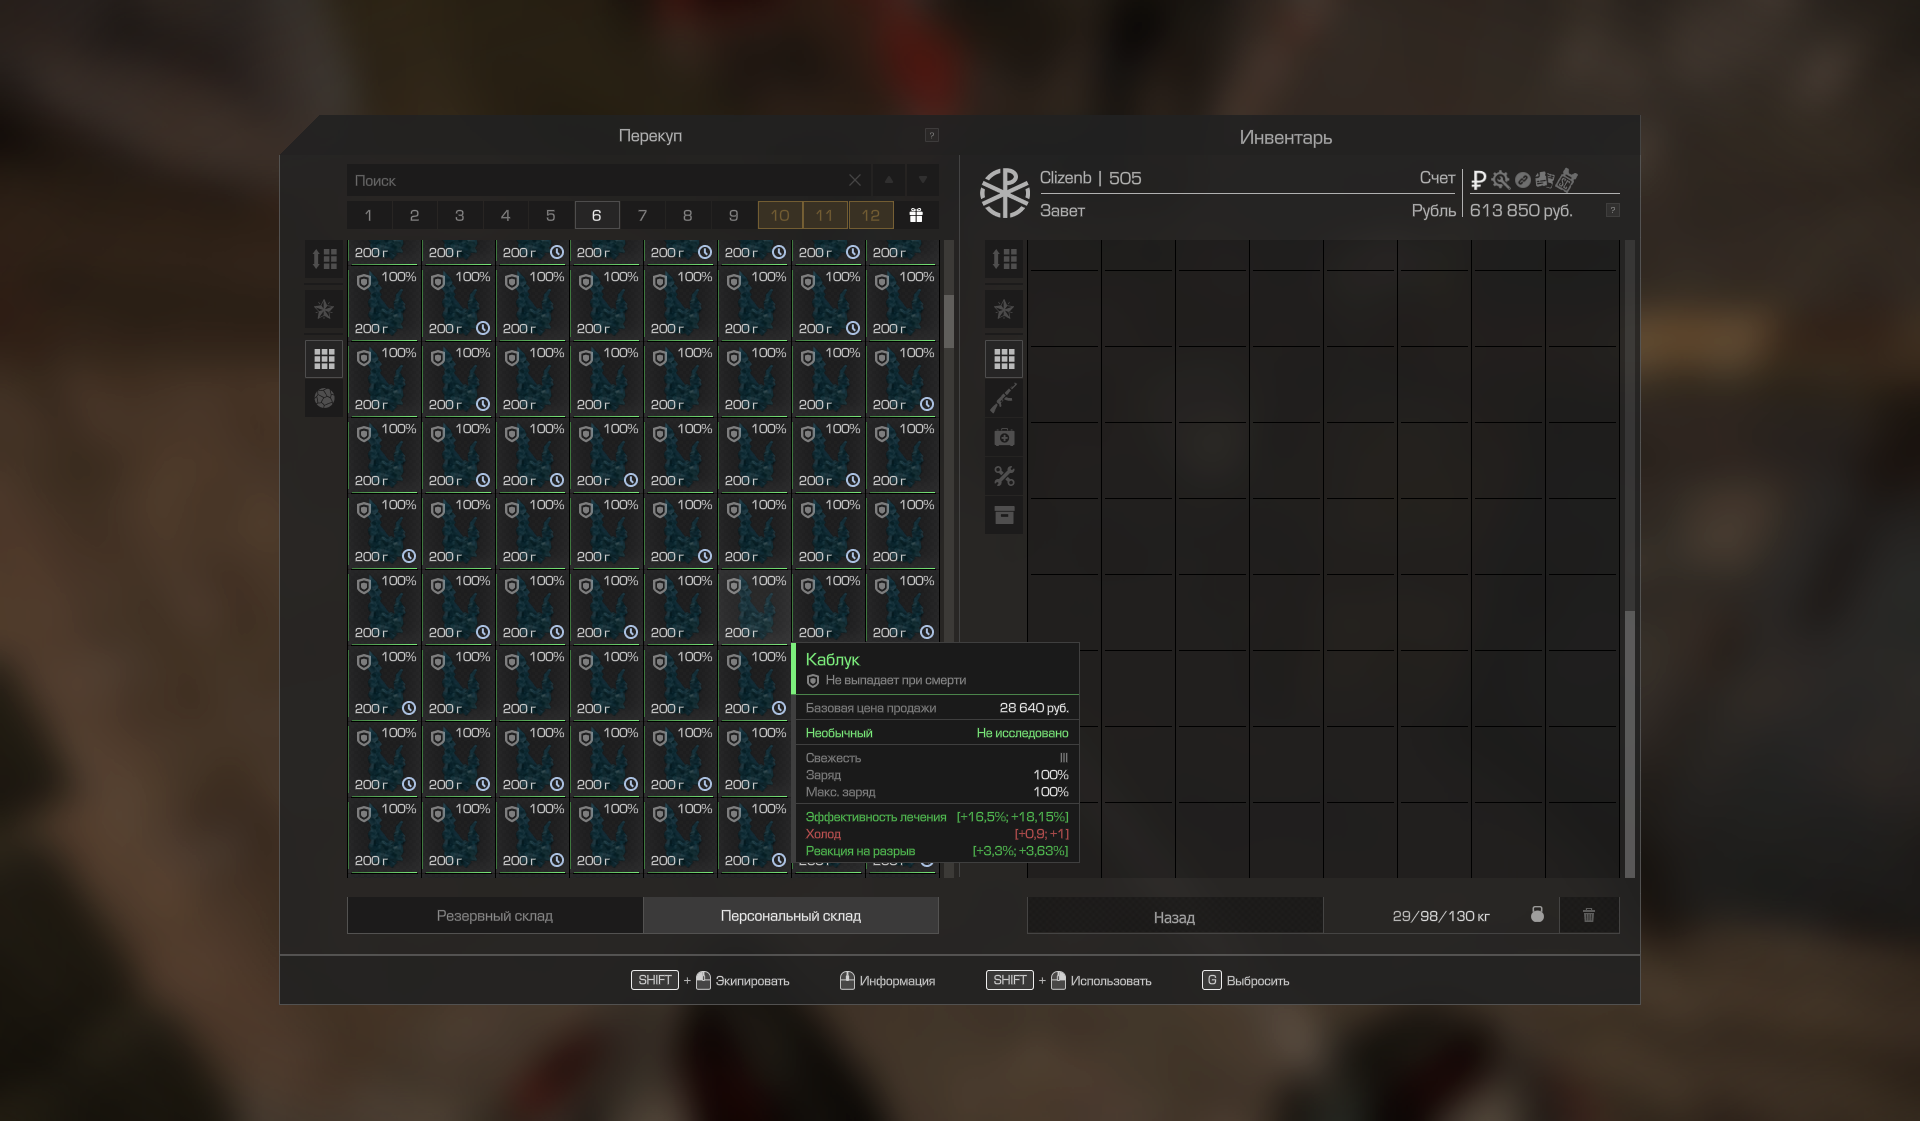Open the help question mark next to balance
The height and width of the screenshot is (1121, 1920).
(1612, 210)
